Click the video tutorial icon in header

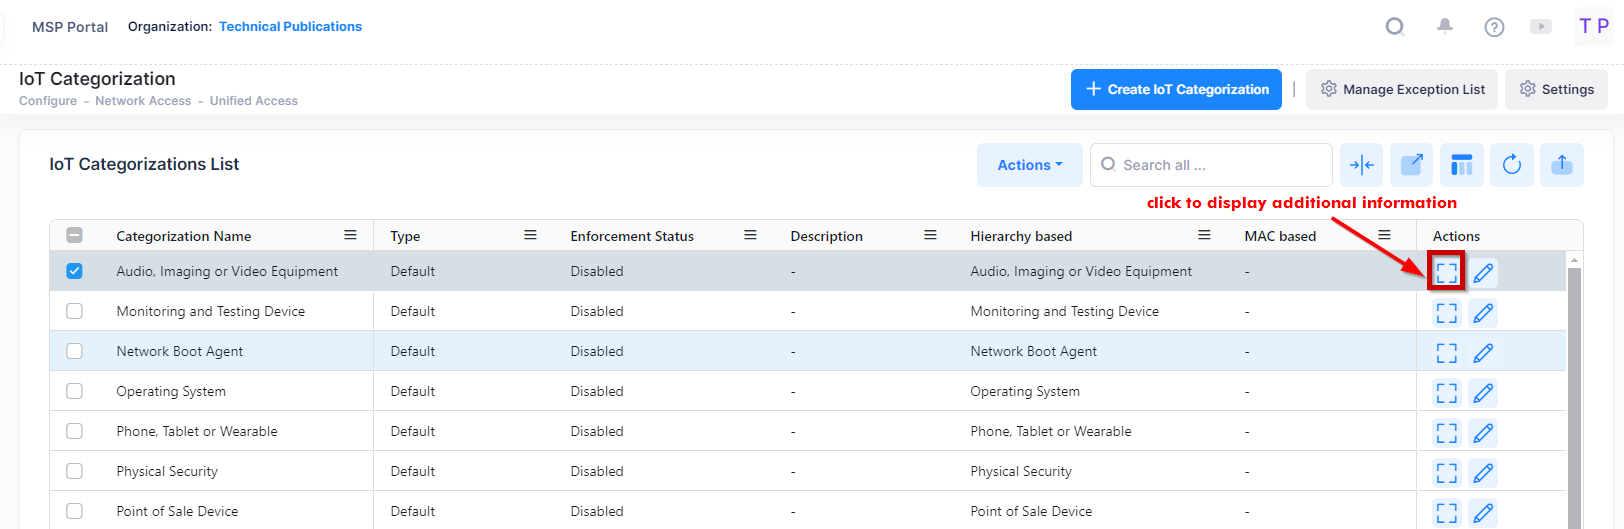1541,27
